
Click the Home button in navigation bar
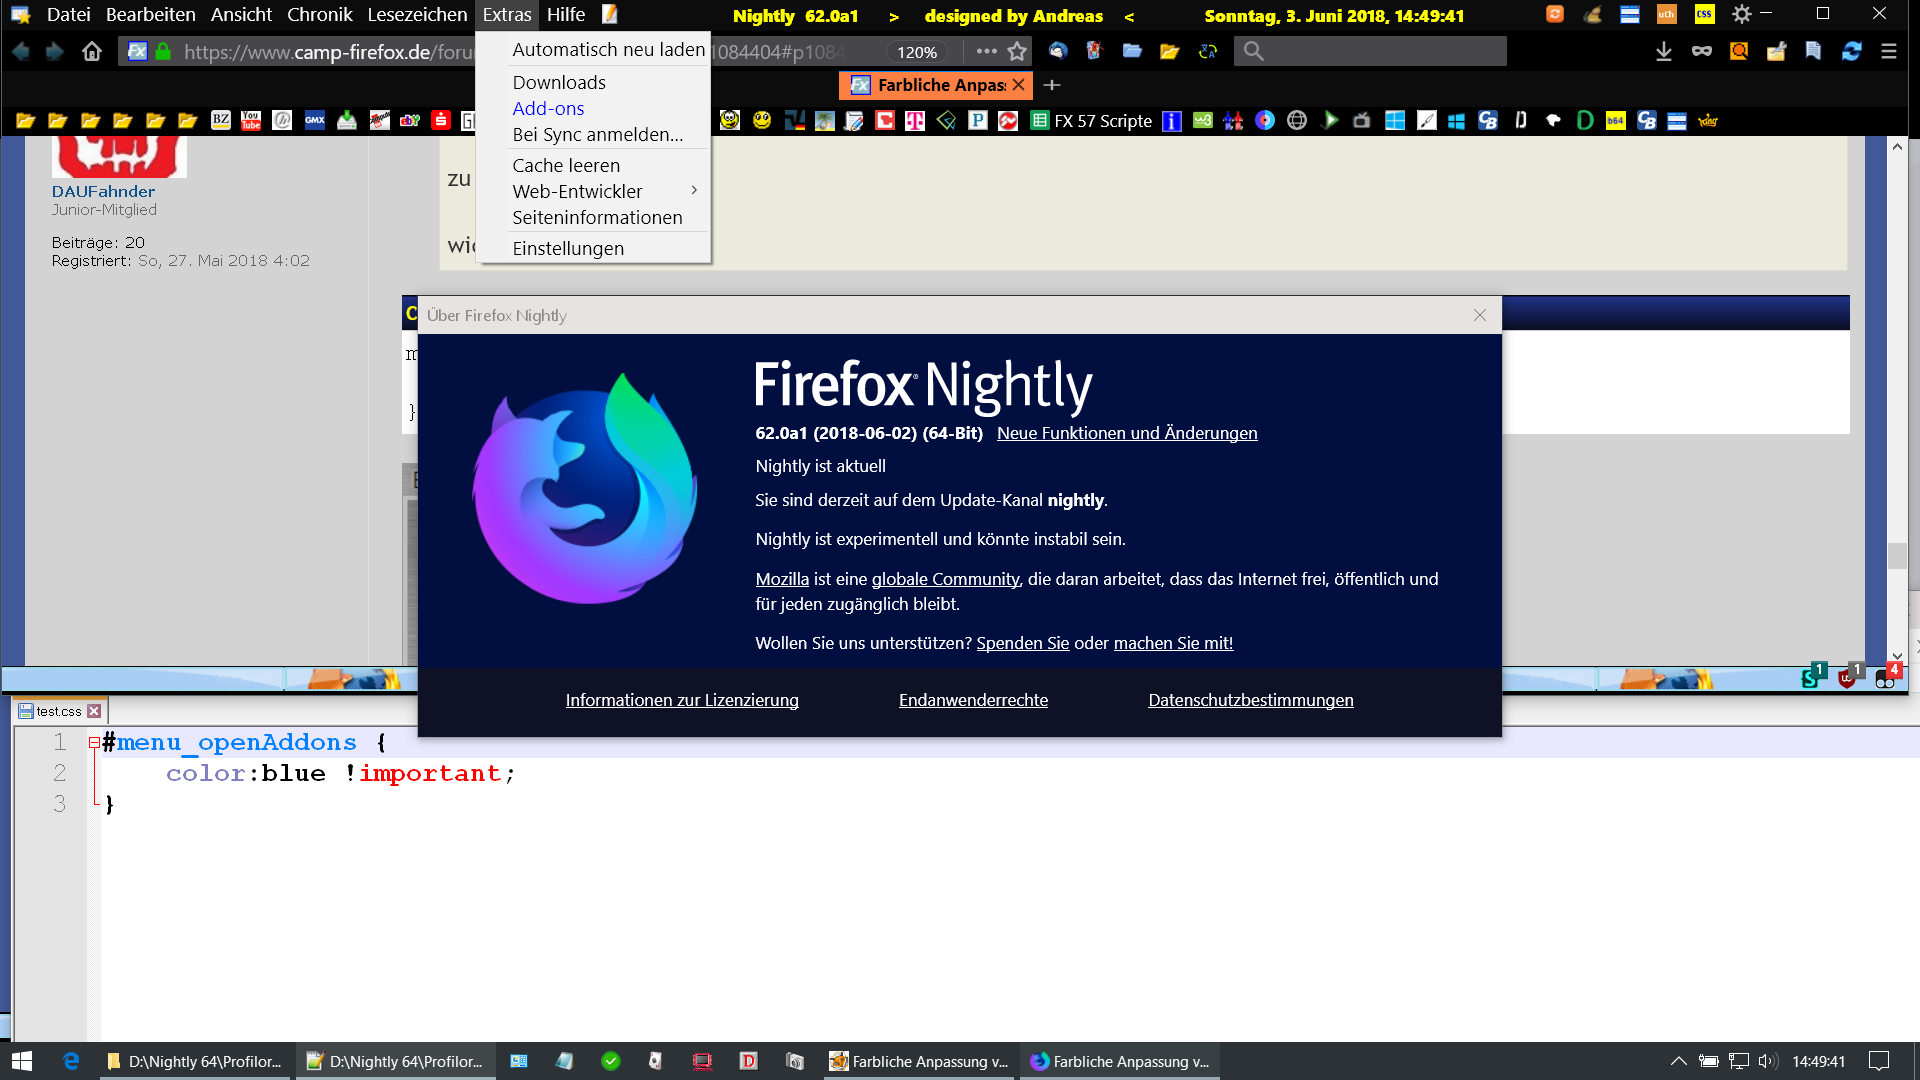pyautogui.click(x=92, y=52)
